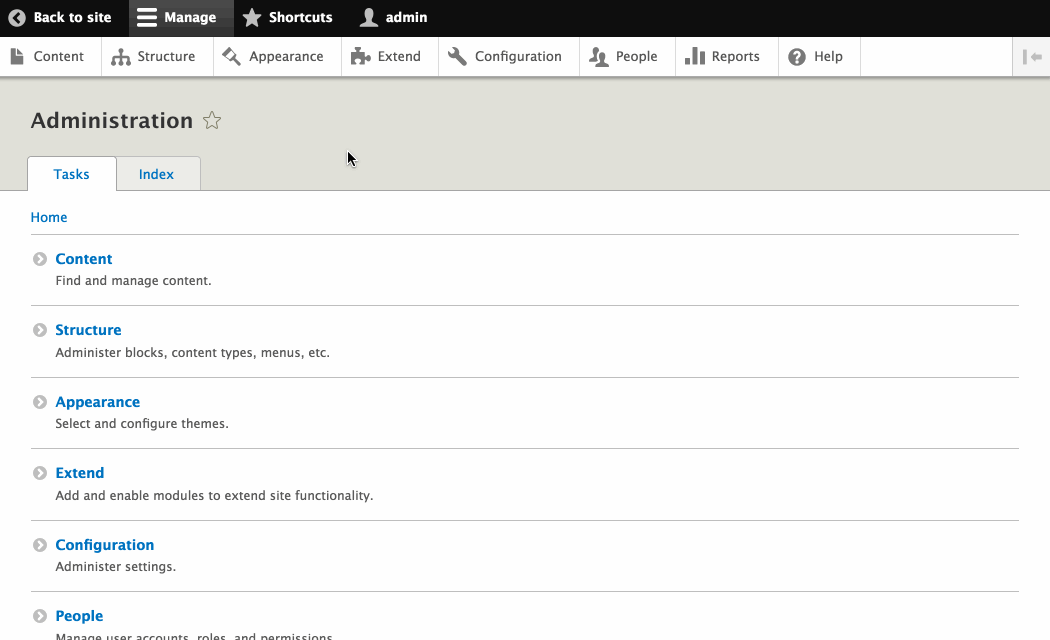
Task: Open the Structure link in task list
Action: click(88, 330)
